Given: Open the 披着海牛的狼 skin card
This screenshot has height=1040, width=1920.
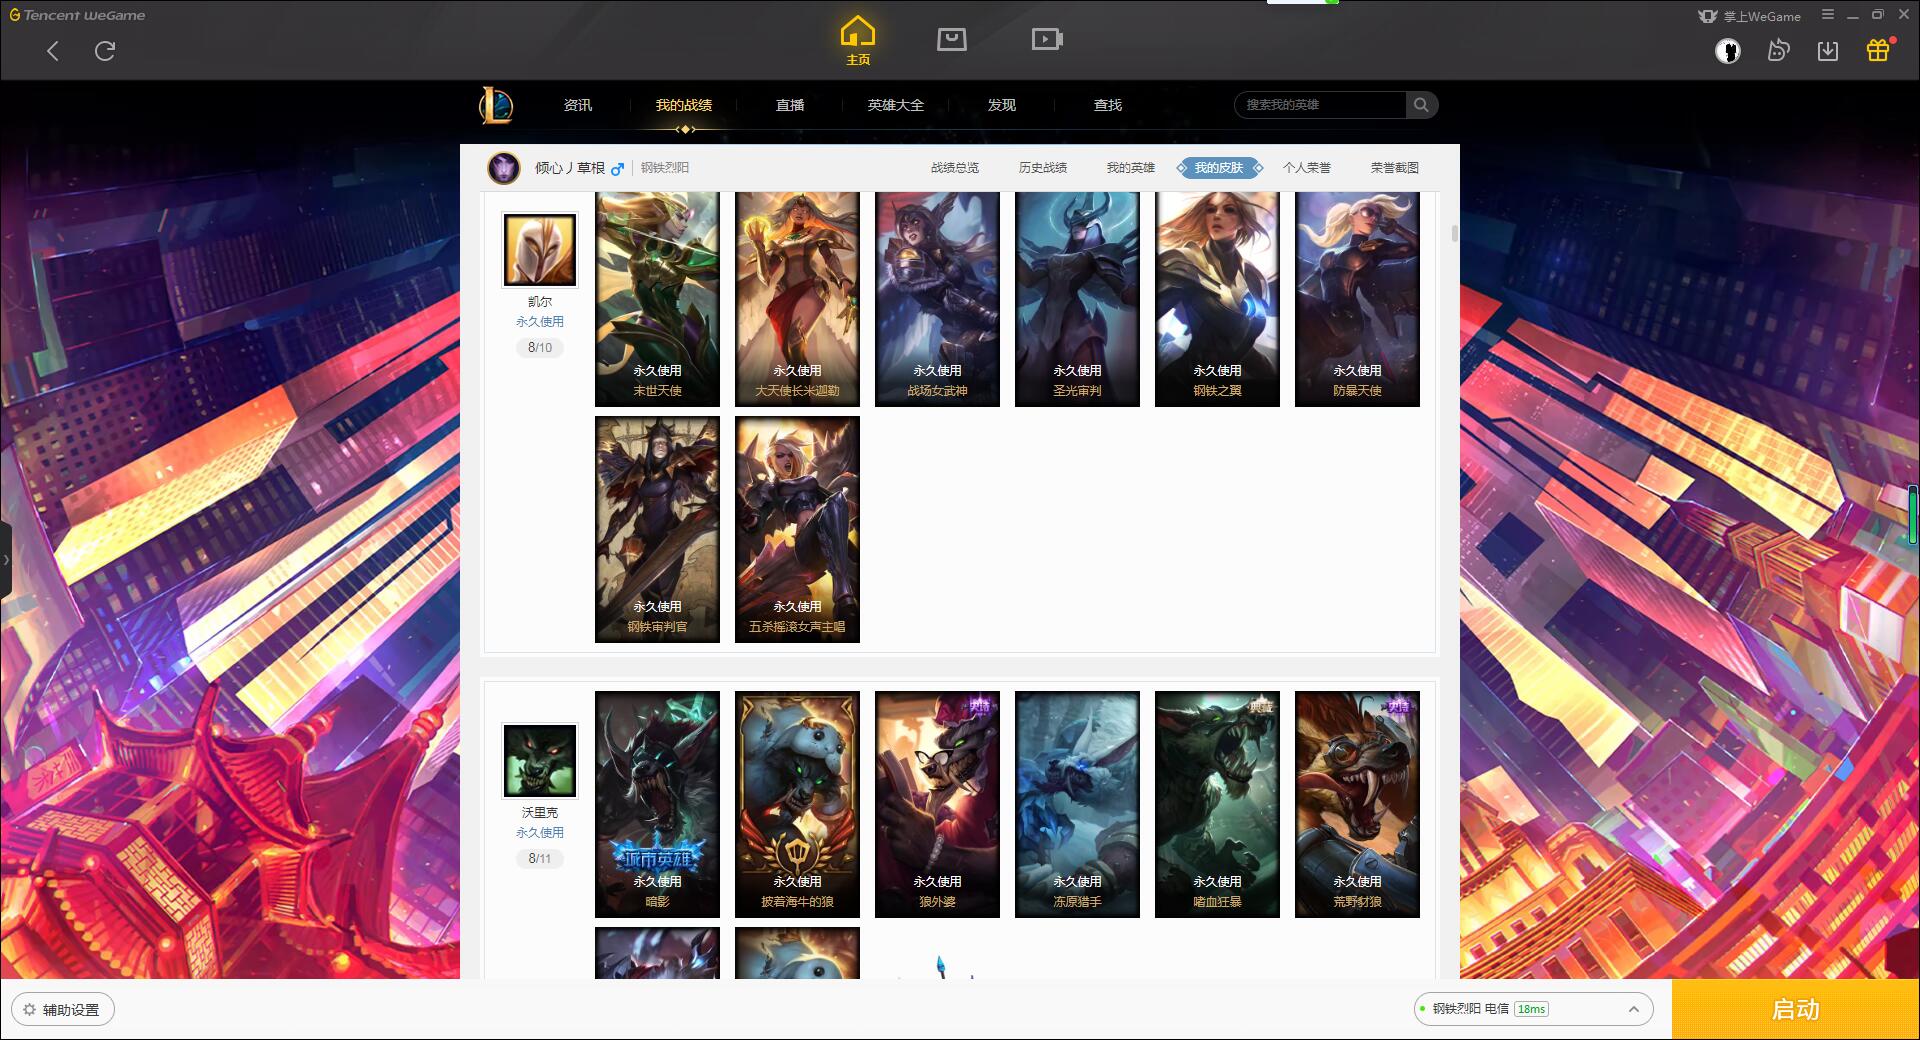Looking at the screenshot, I should click(797, 804).
